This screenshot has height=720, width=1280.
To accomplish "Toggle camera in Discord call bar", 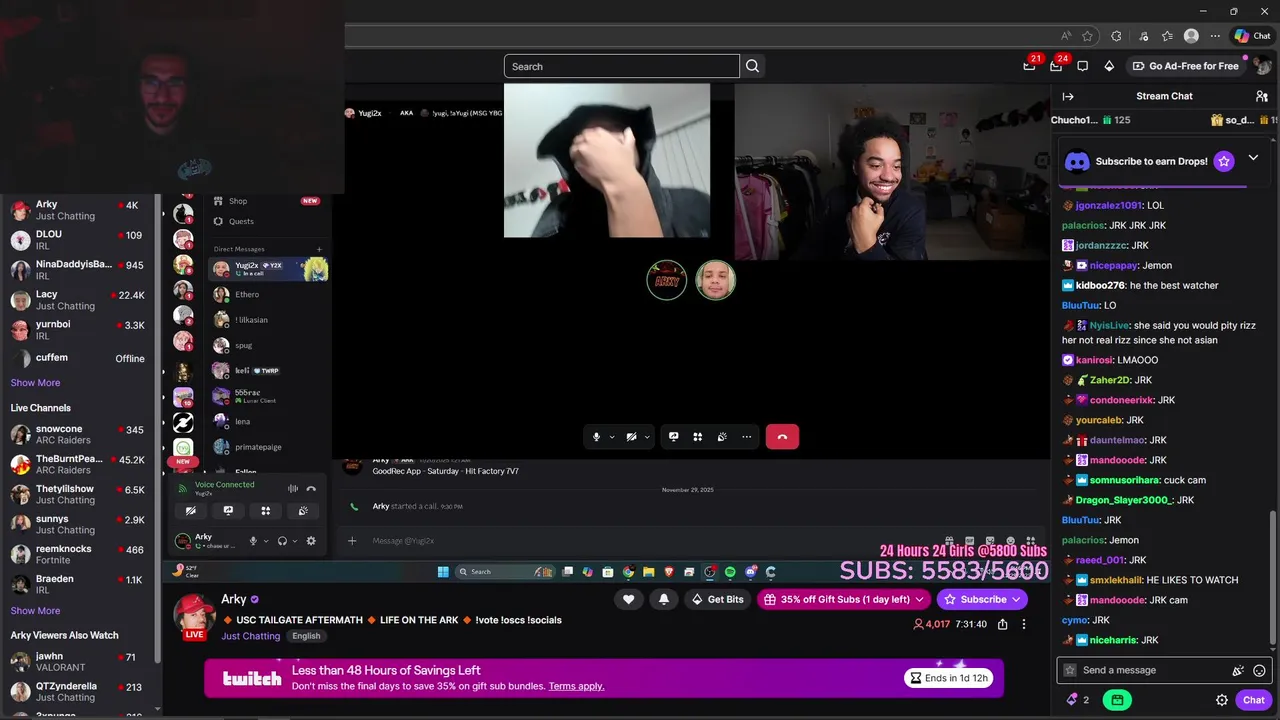I will pos(631,437).
